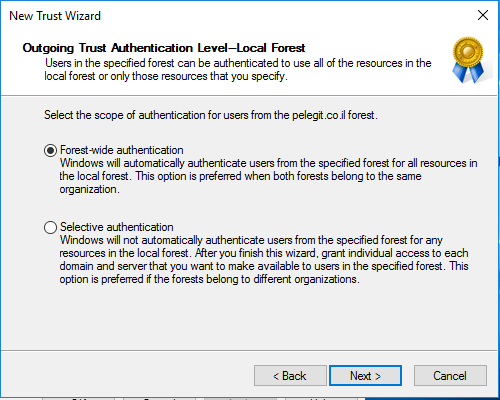Click the New Trust Wizard title bar
Screen dimensions: 500x400
tap(233, 15)
